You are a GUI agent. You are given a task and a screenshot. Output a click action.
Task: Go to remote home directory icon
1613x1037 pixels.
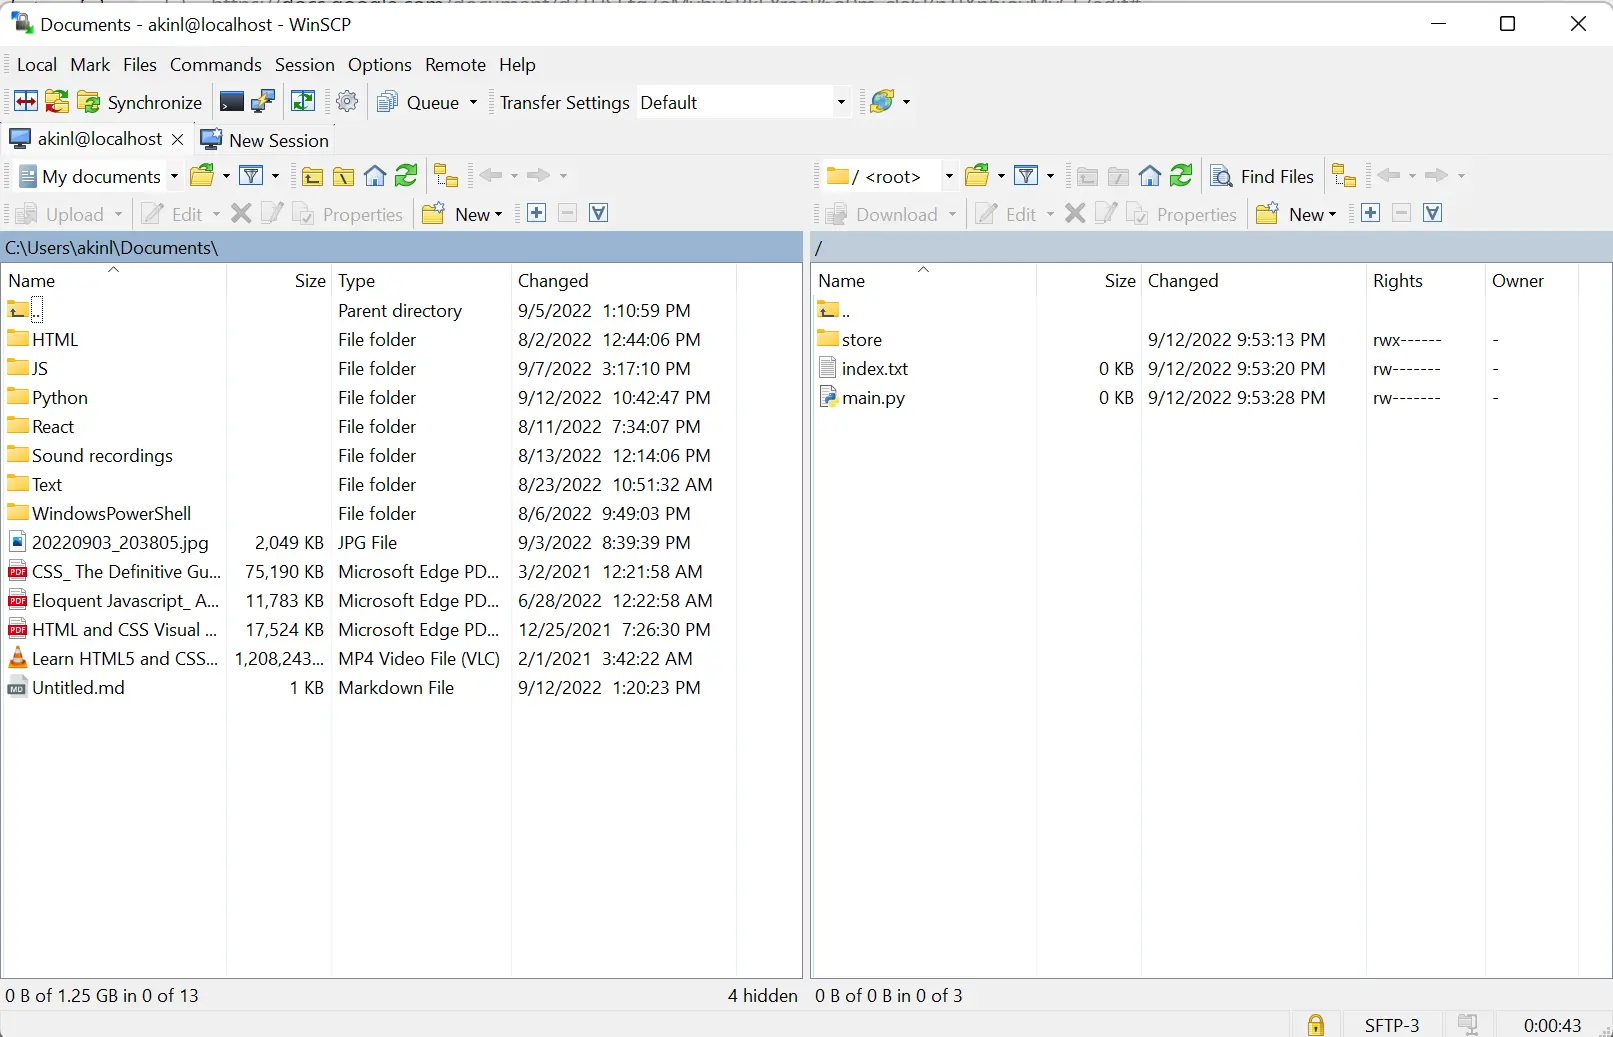1150,177
